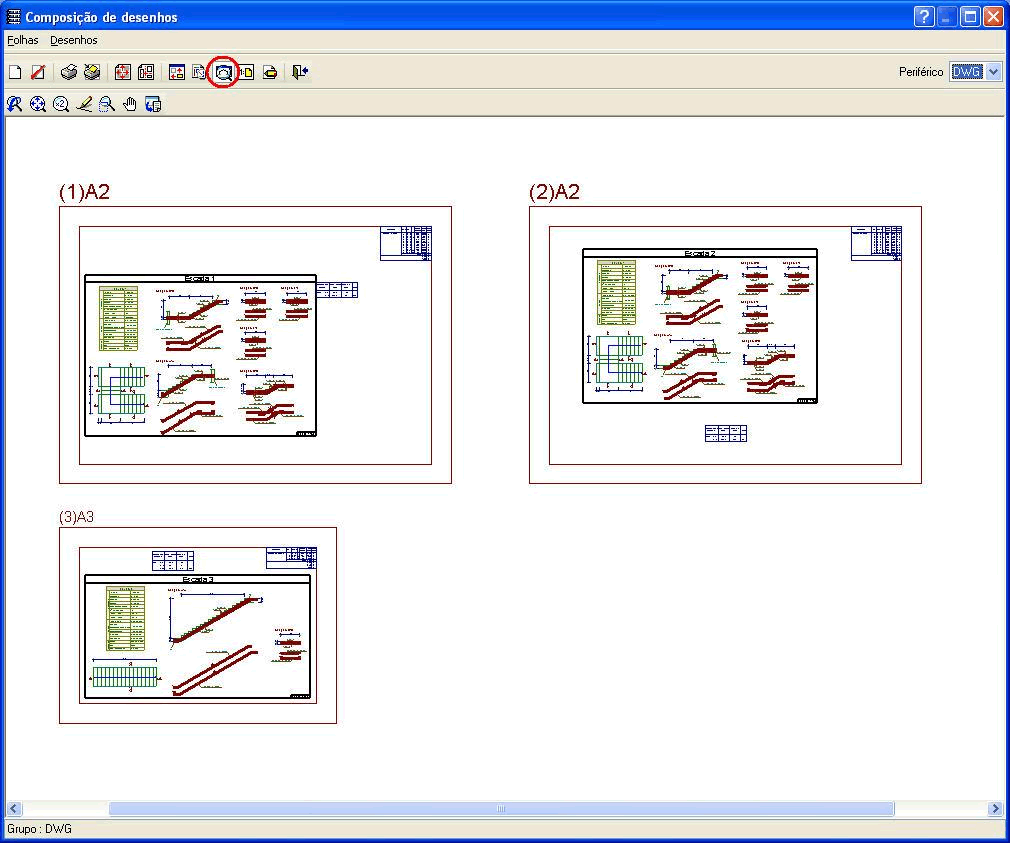1010x843 pixels.
Task: Click the print current view icon
Action: point(153,104)
